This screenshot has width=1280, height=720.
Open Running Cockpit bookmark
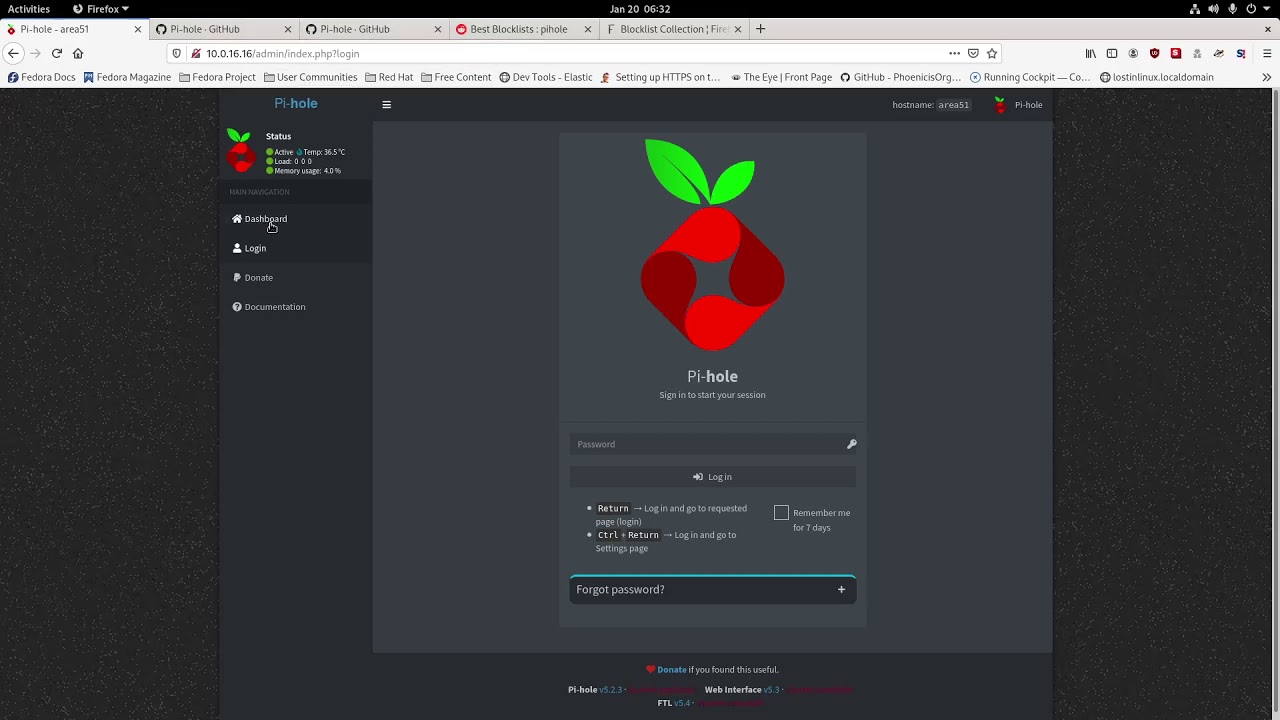click(x=1030, y=77)
